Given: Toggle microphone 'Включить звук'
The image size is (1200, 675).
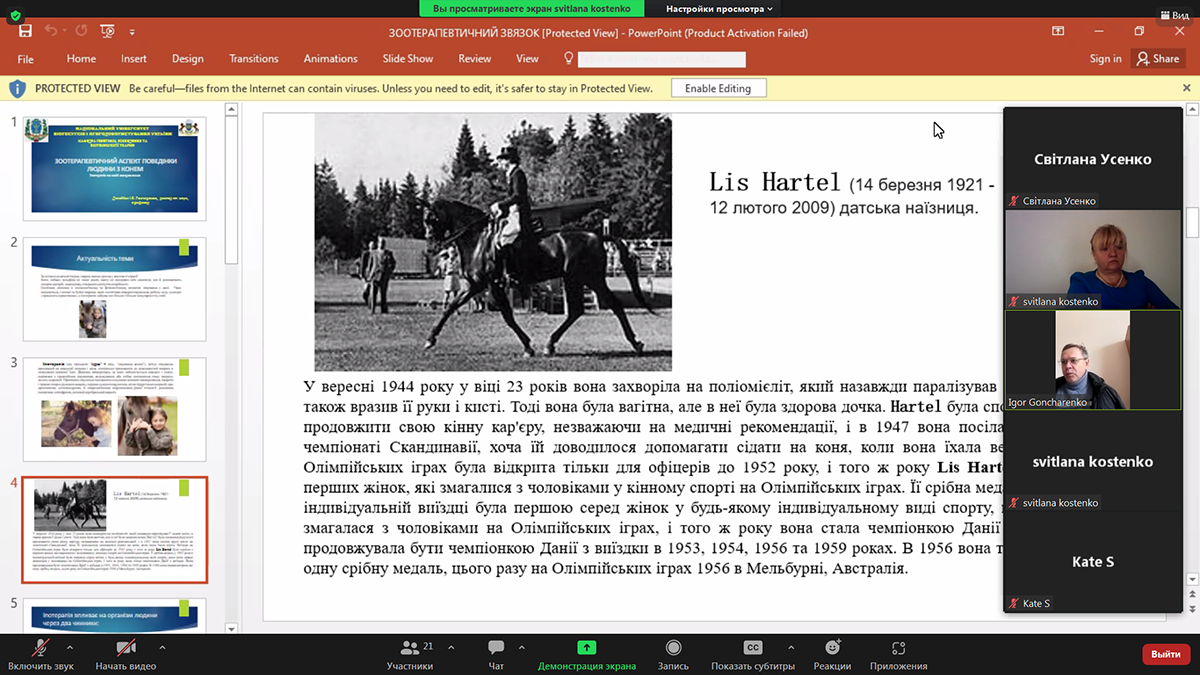Looking at the screenshot, I should coord(42,654).
